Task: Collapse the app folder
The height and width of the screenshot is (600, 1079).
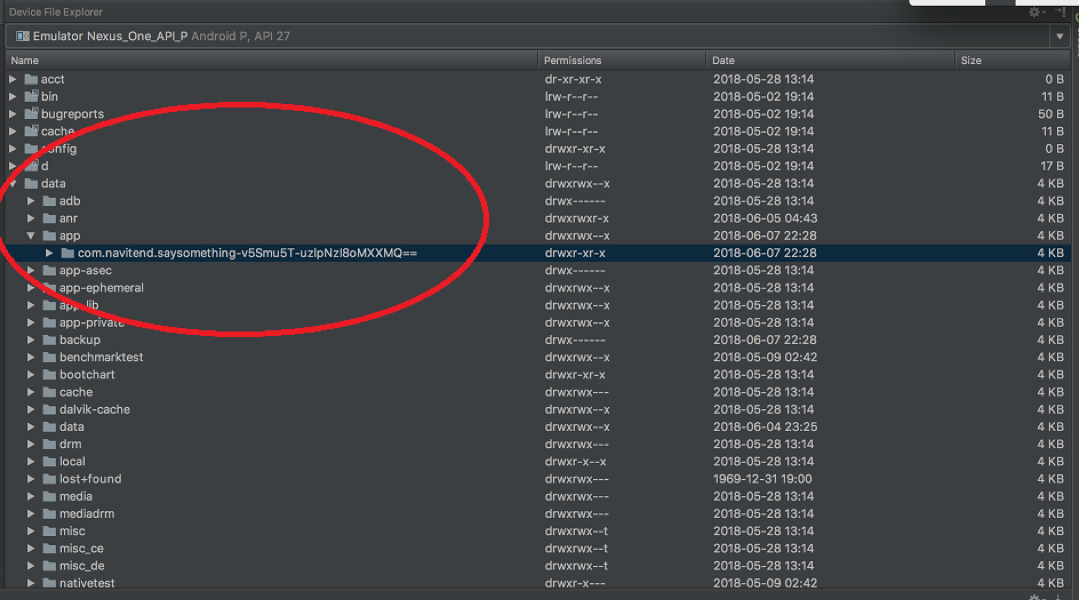Action: (31, 236)
